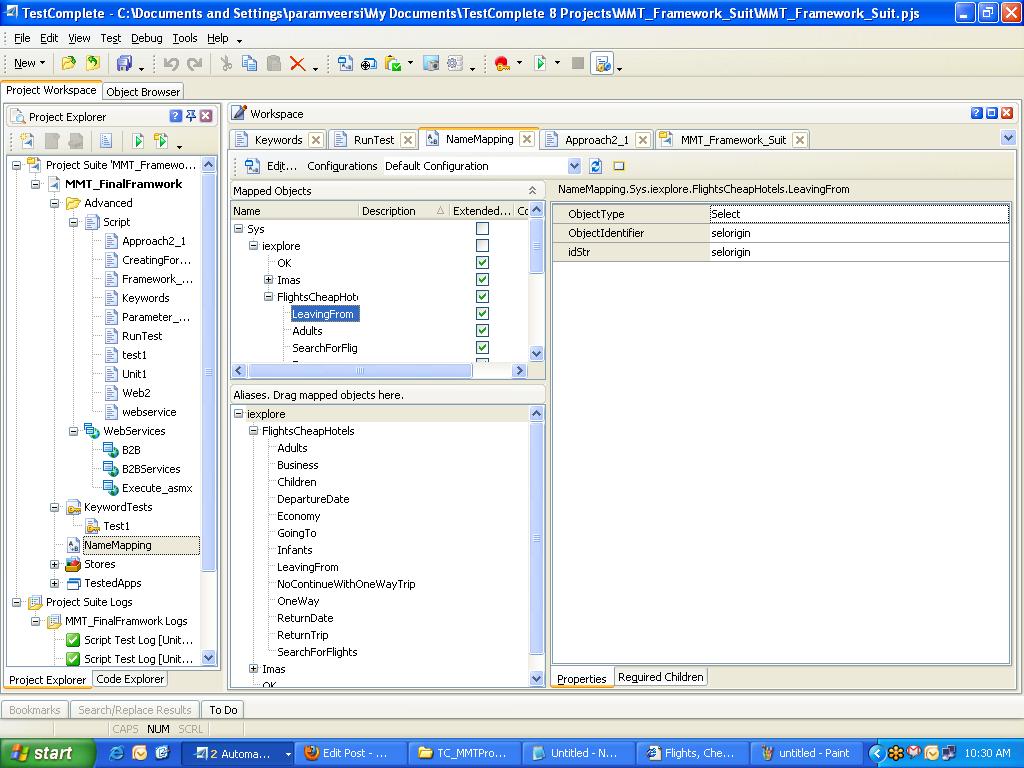This screenshot has width=1024, height=768.
Task: Click the yellow highlight rectangle icon
Action: click(619, 166)
